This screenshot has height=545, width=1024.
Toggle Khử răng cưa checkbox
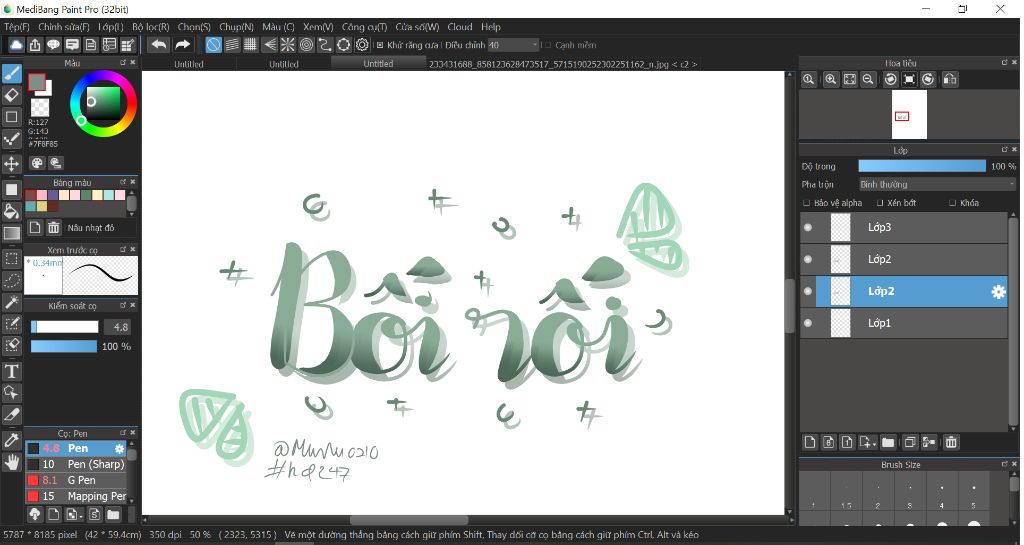click(x=380, y=45)
